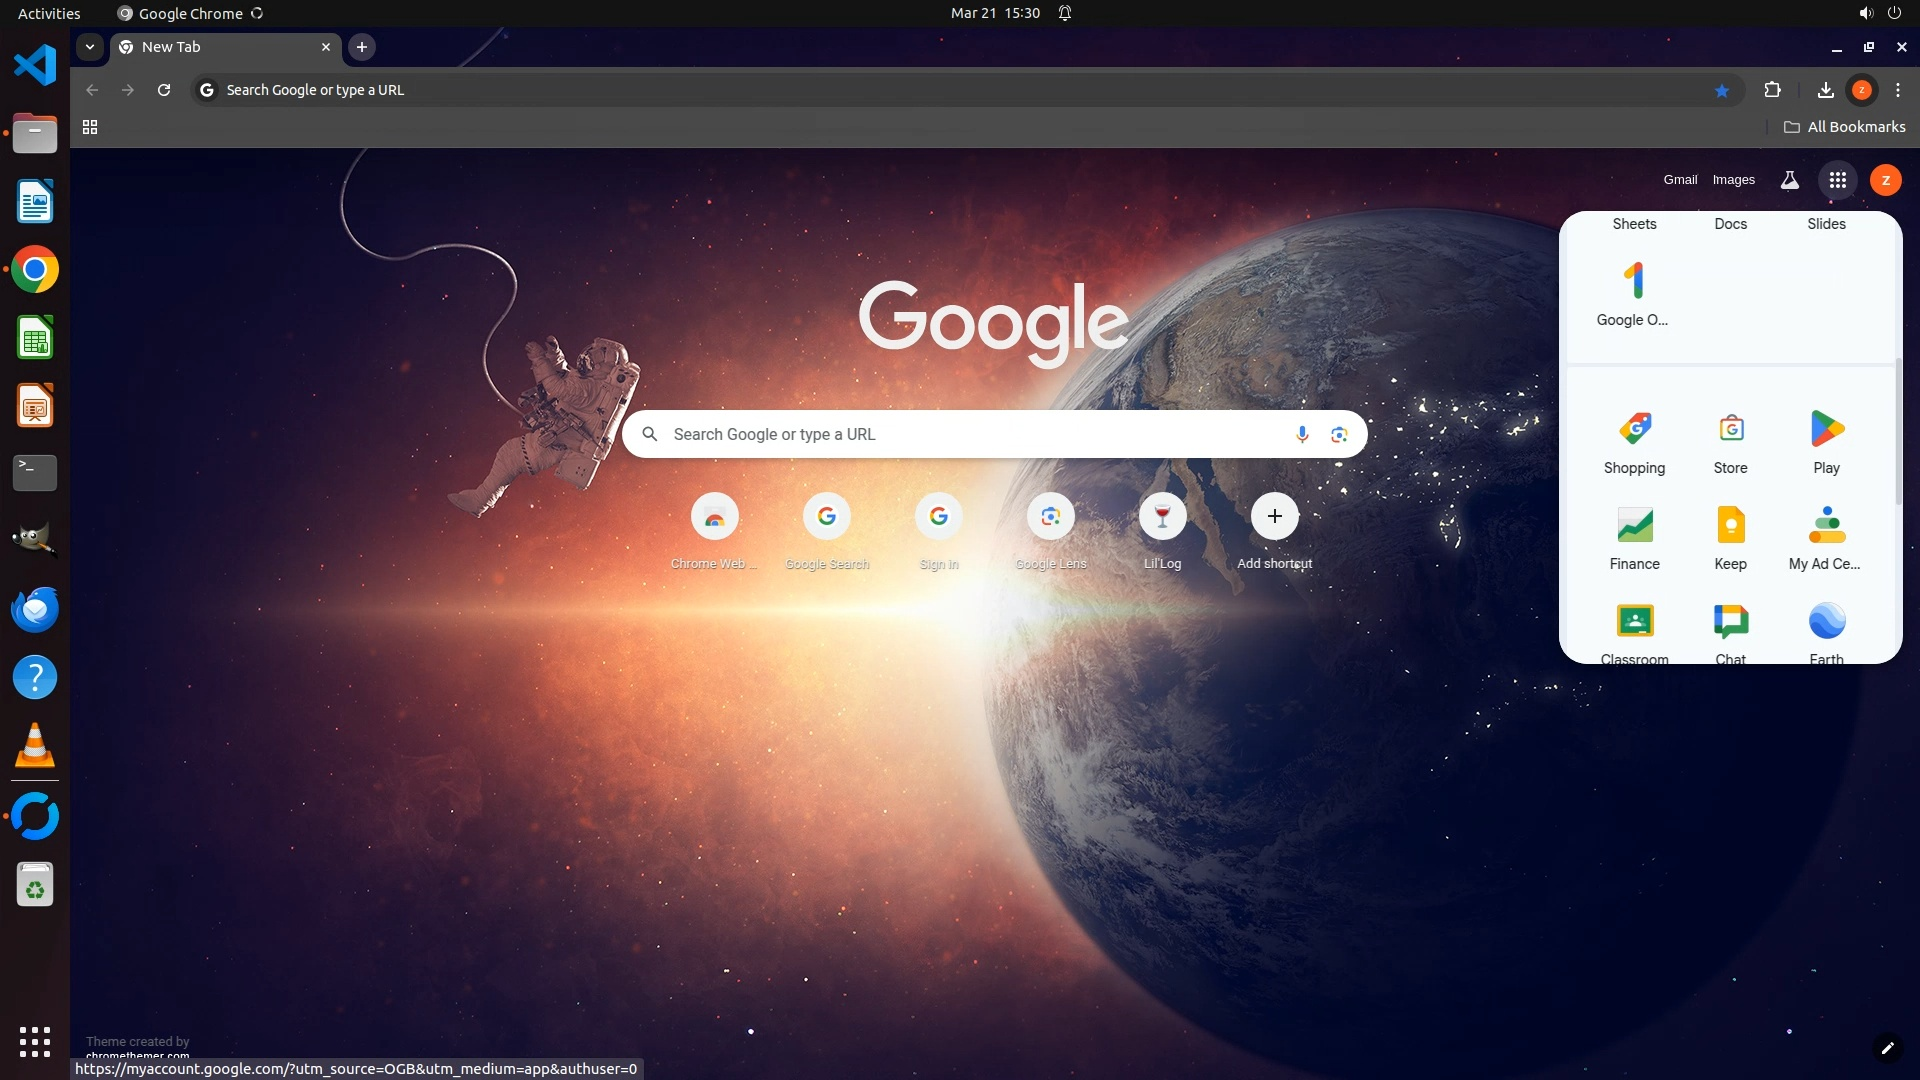Open Chrome's three-dot menu

(1898, 90)
